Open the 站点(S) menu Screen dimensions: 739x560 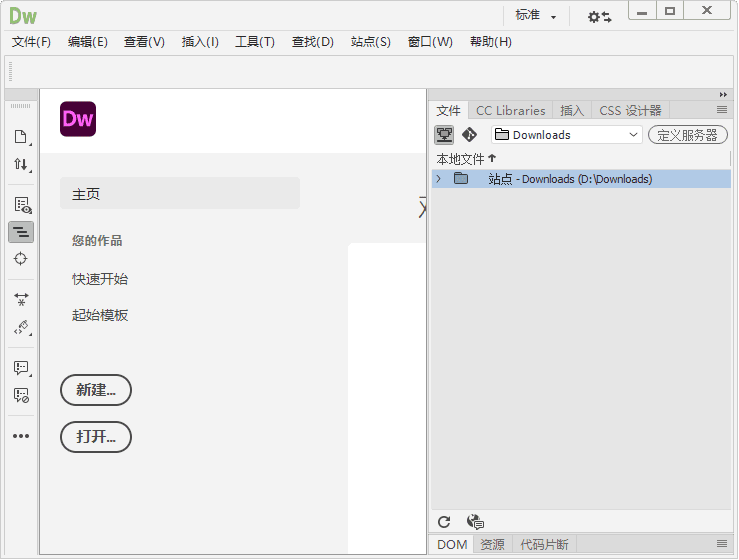tap(371, 42)
